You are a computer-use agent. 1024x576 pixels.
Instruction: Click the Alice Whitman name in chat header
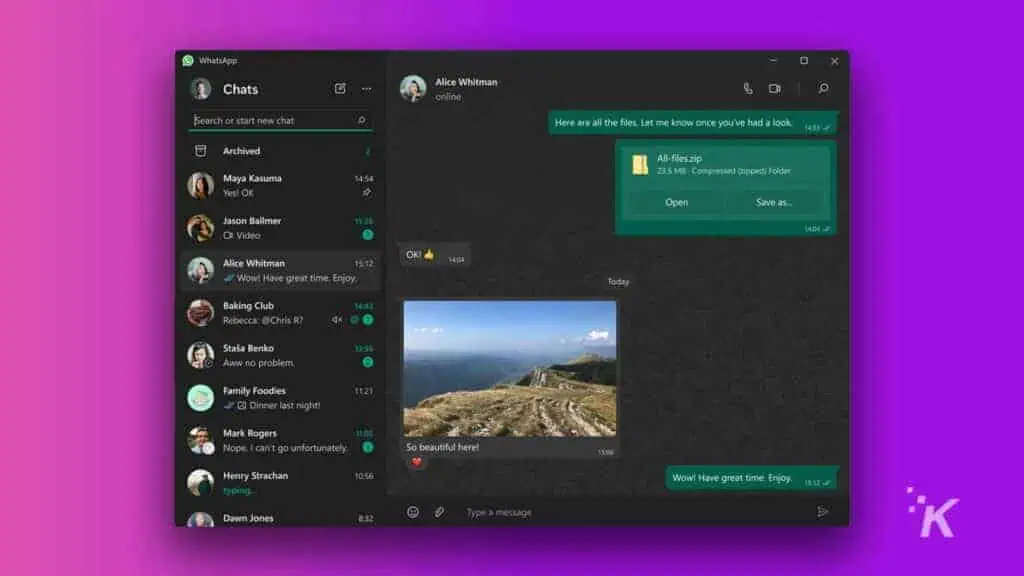coord(466,82)
